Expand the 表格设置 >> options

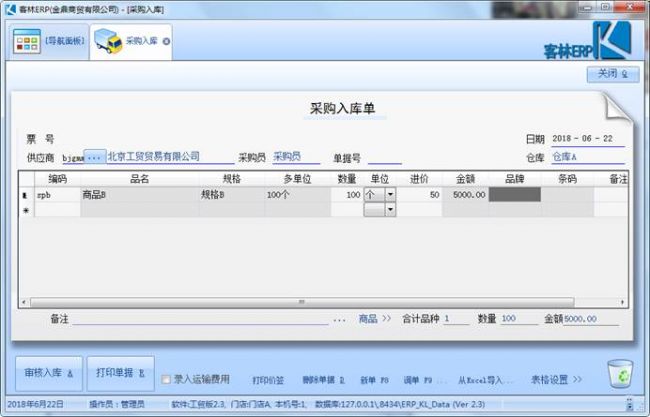tap(555, 380)
